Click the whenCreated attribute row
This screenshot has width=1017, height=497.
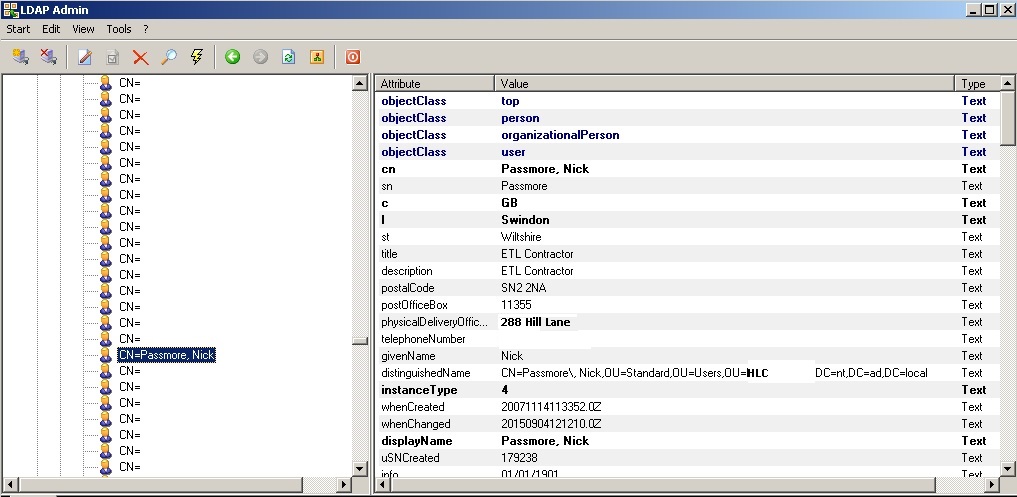tap(688, 407)
